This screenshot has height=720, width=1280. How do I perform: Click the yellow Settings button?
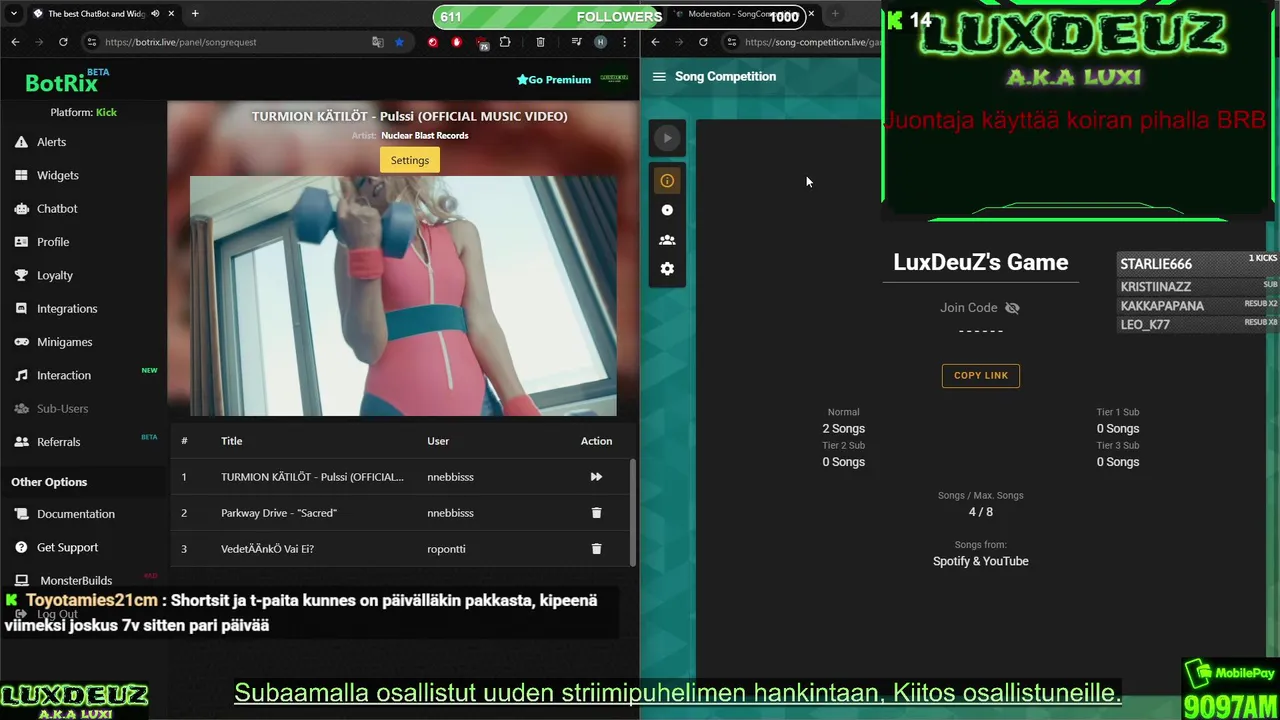pyautogui.click(x=410, y=160)
